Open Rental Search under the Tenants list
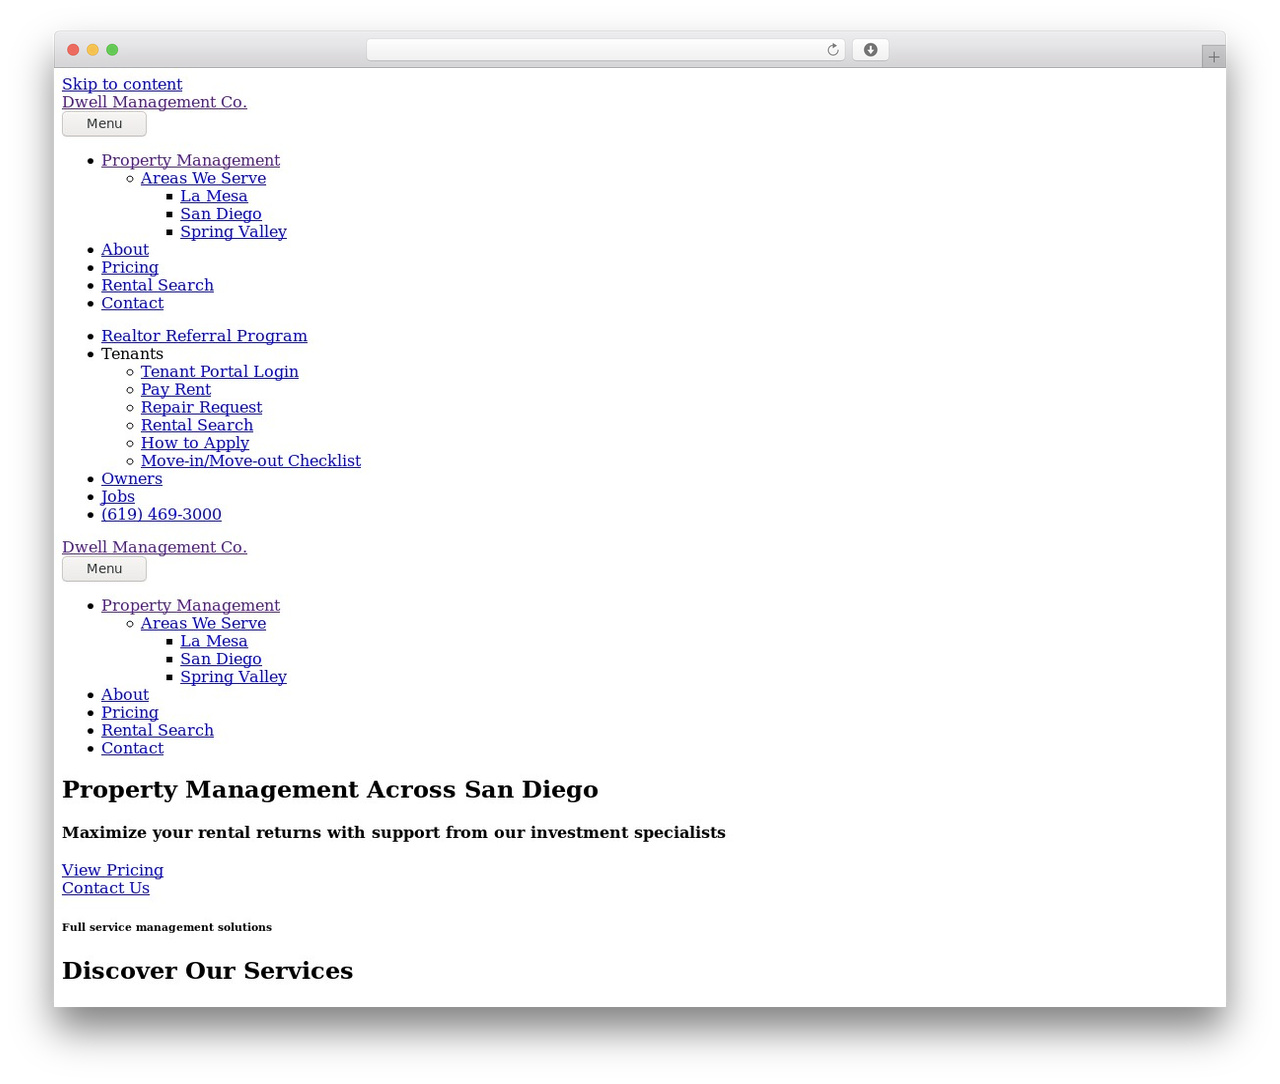Viewport: 1280px width, 1084px height. 196,426
